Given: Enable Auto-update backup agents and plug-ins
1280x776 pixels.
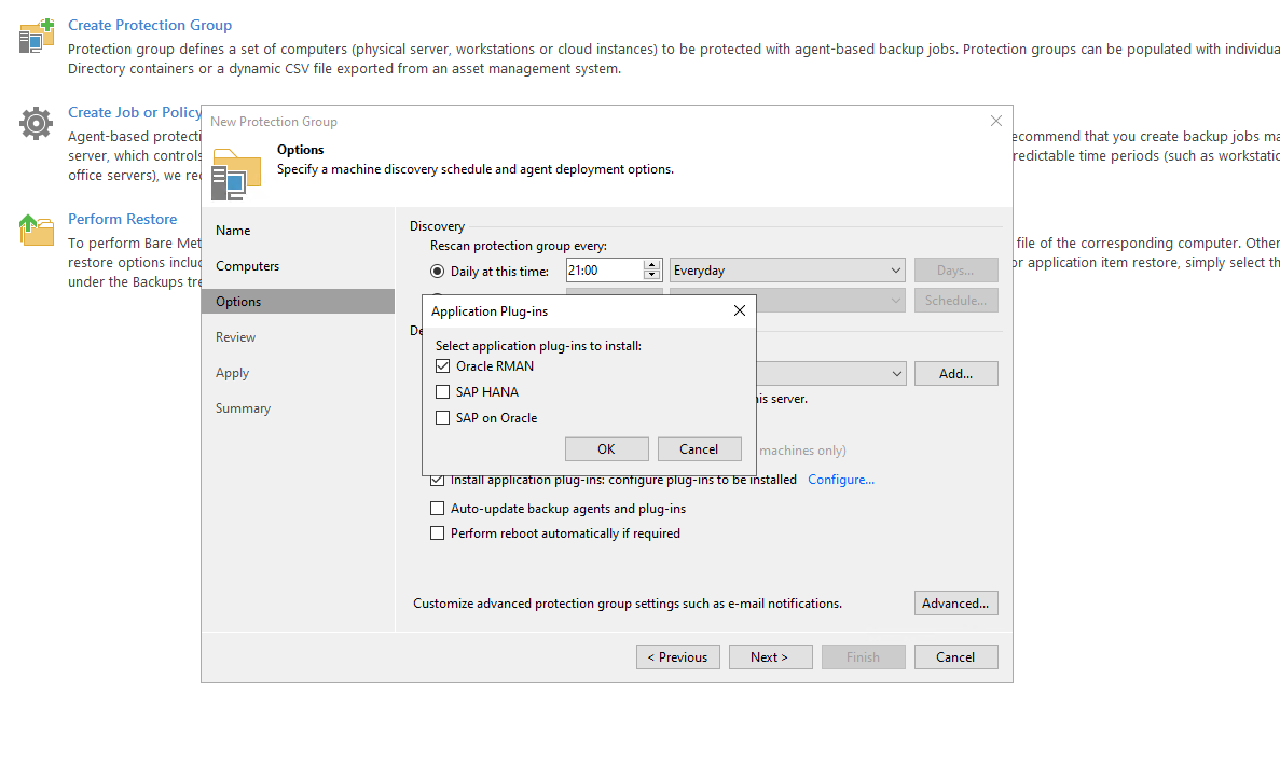Looking at the screenshot, I should pos(437,508).
